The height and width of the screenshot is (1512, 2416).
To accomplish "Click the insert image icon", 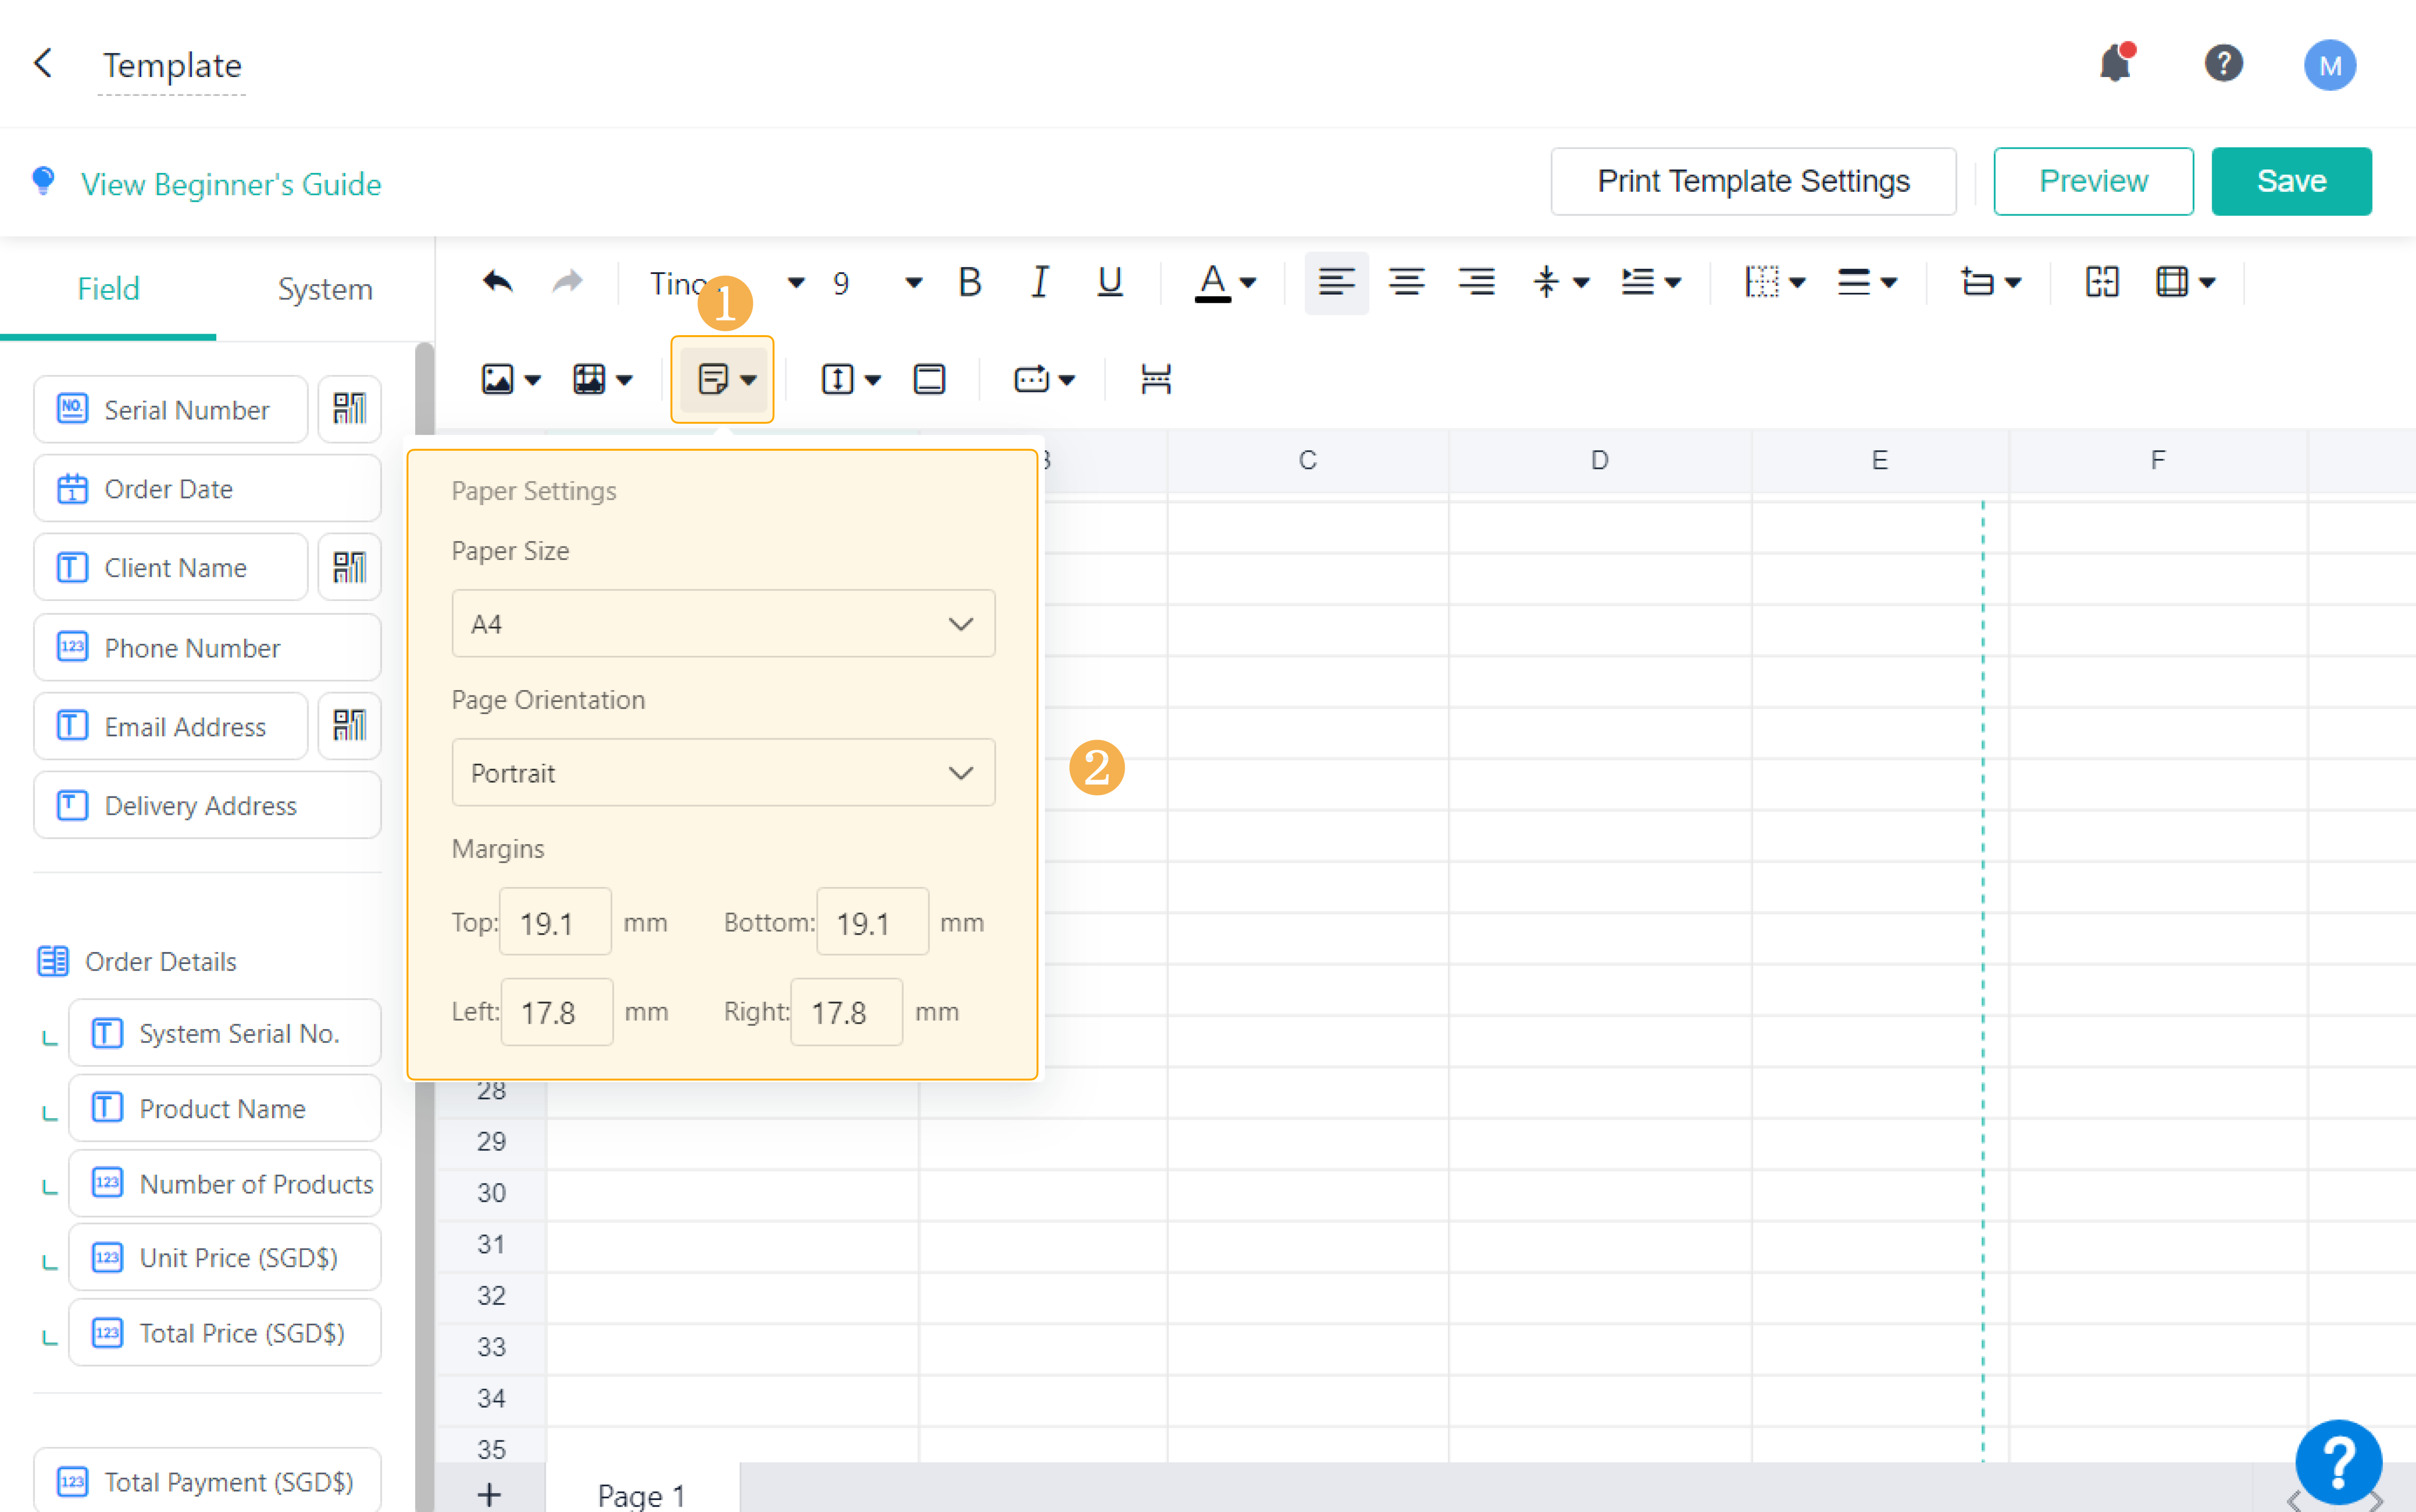I will [498, 379].
